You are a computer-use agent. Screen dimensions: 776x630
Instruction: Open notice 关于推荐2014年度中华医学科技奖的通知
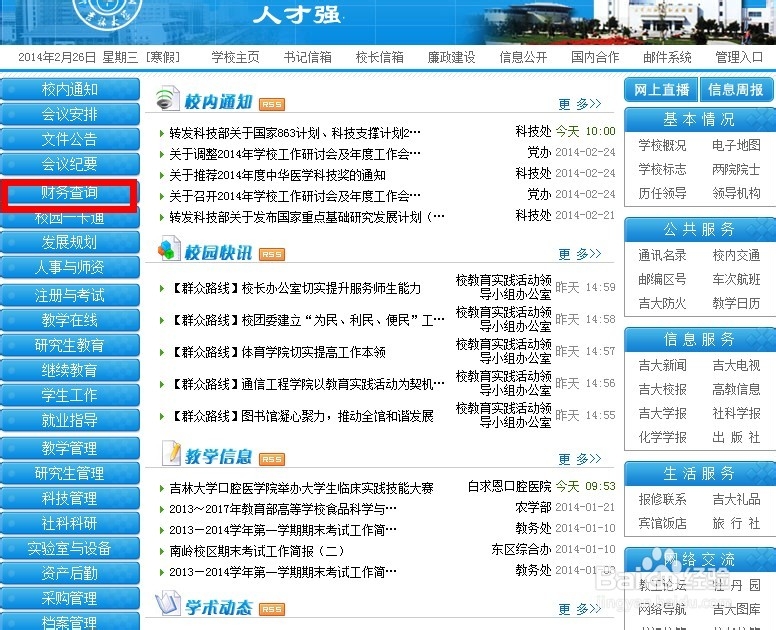click(x=277, y=175)
